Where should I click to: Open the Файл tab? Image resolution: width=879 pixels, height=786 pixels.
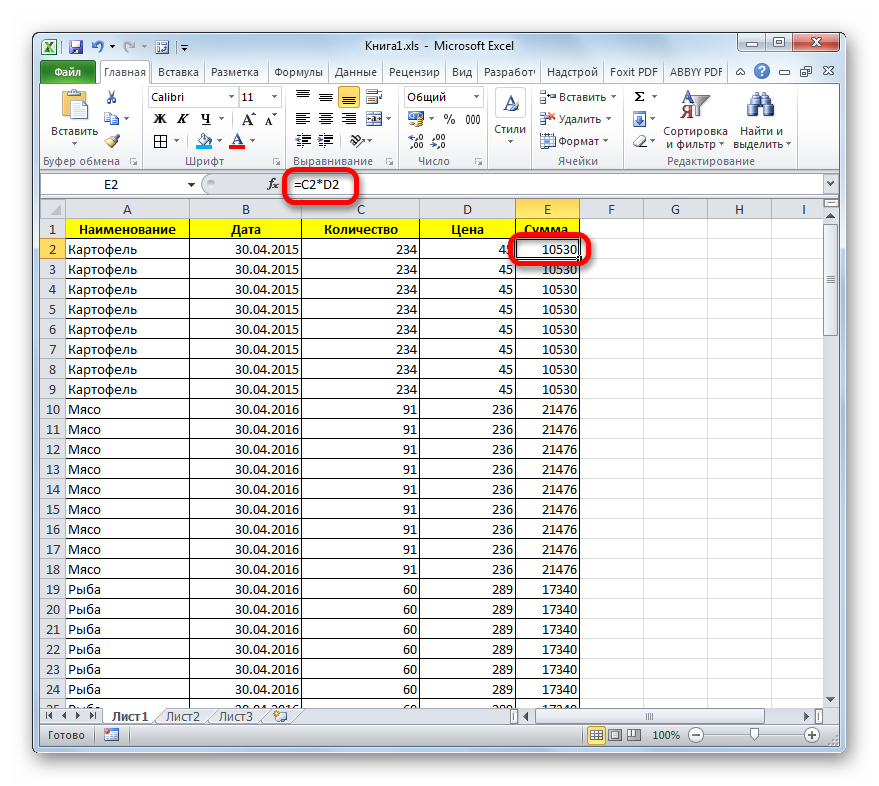pos(68,72)
